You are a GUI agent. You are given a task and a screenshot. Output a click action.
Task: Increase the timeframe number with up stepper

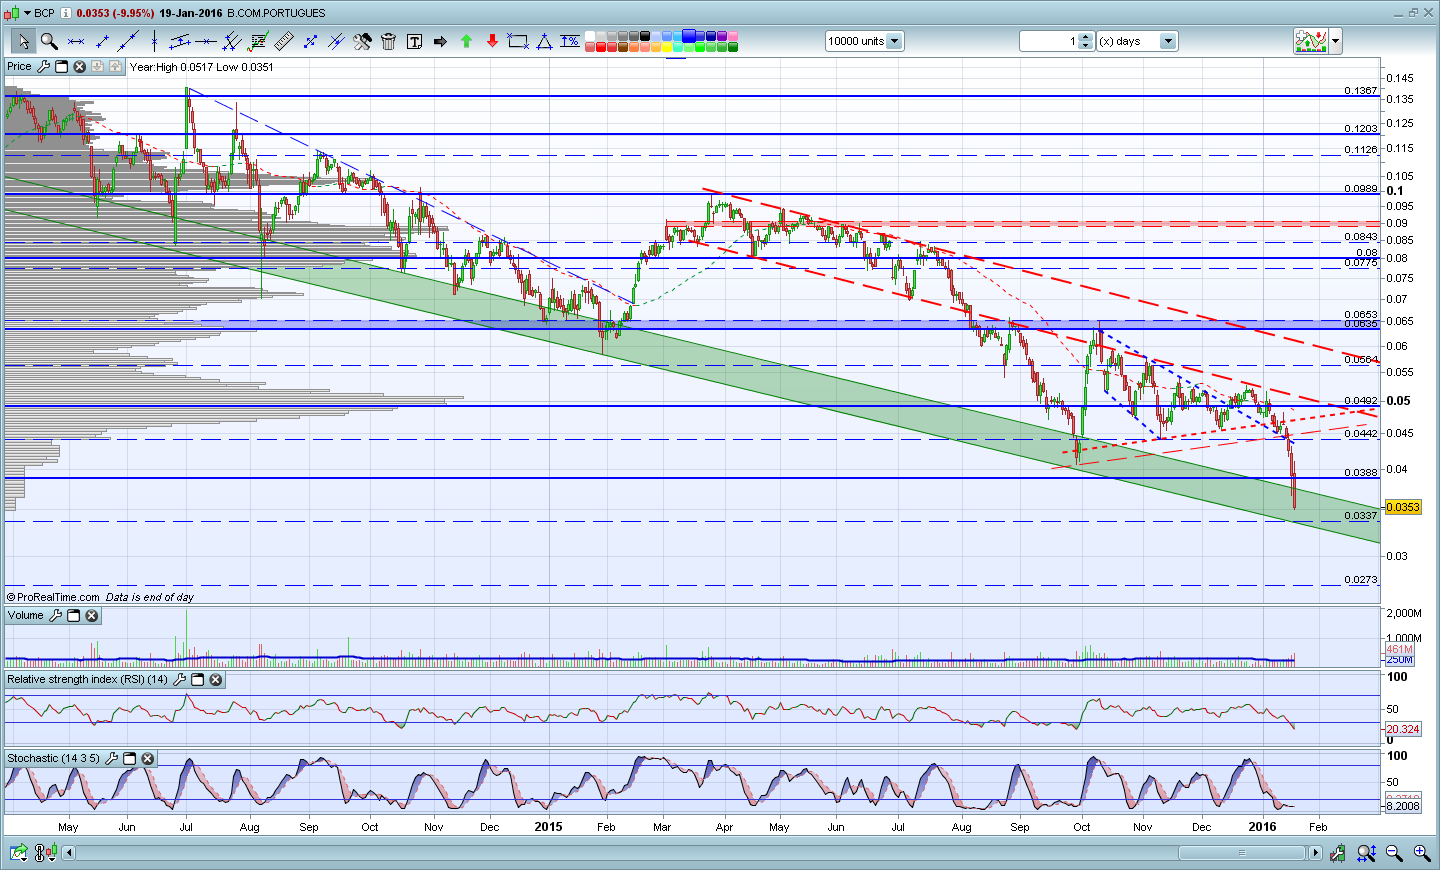coord(1086,37)
